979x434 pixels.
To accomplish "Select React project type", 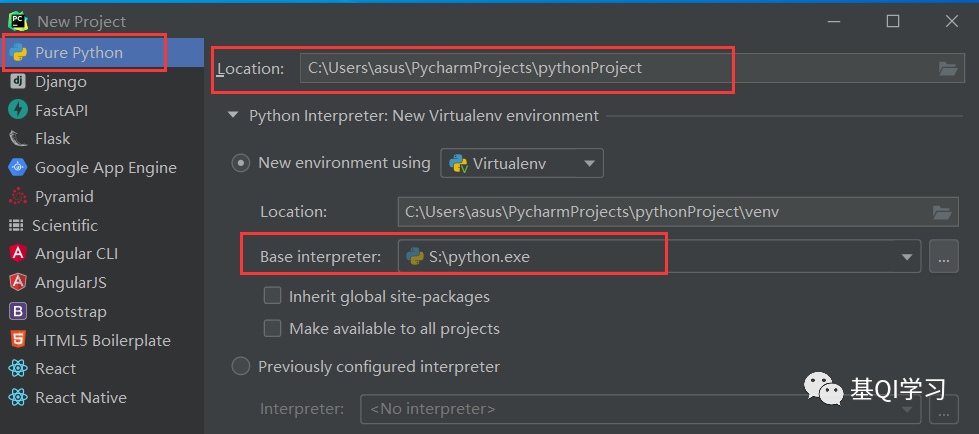I will point(102,368).
